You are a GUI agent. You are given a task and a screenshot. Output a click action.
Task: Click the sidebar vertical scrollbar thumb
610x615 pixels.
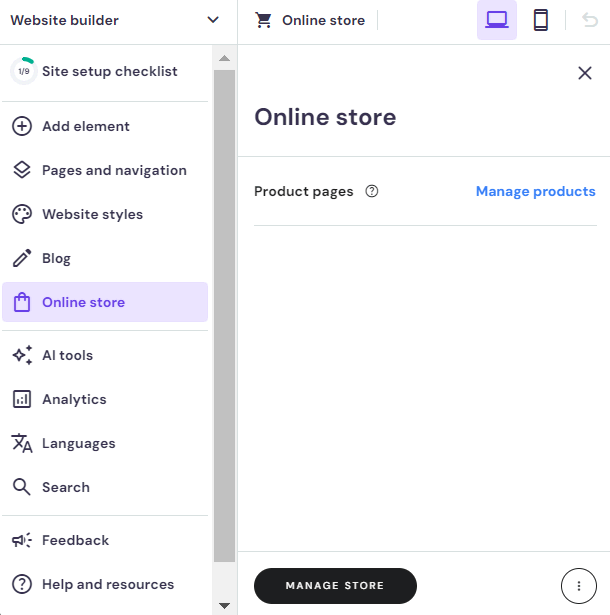click(x=224, y=316)
